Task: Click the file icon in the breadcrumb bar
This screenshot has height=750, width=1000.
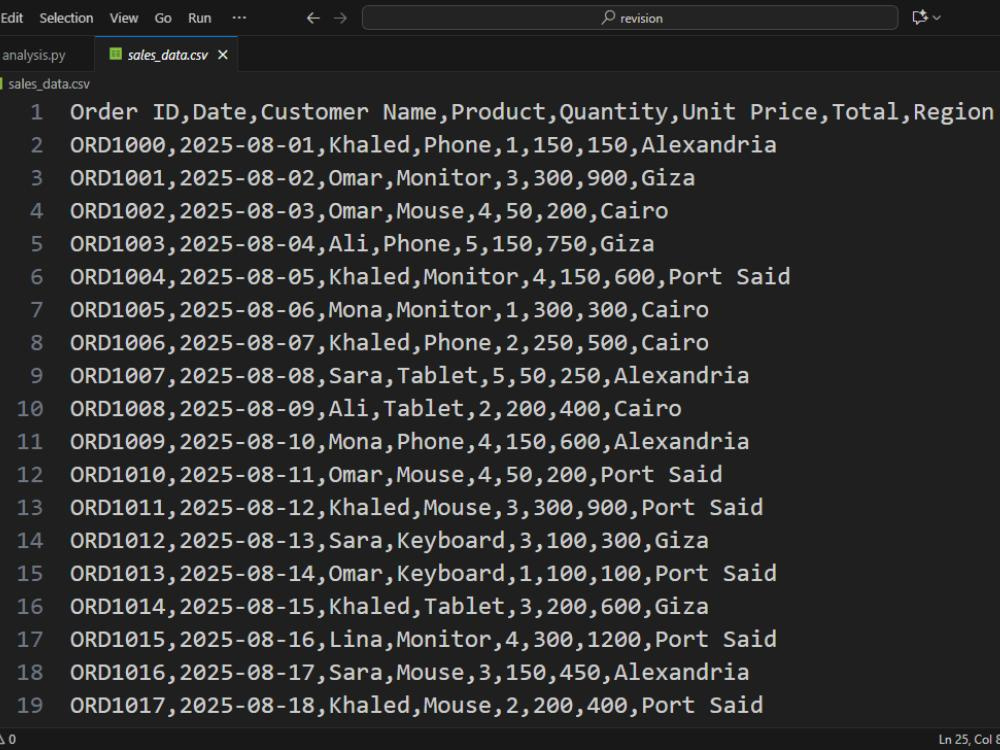Action: pos(3,84)
